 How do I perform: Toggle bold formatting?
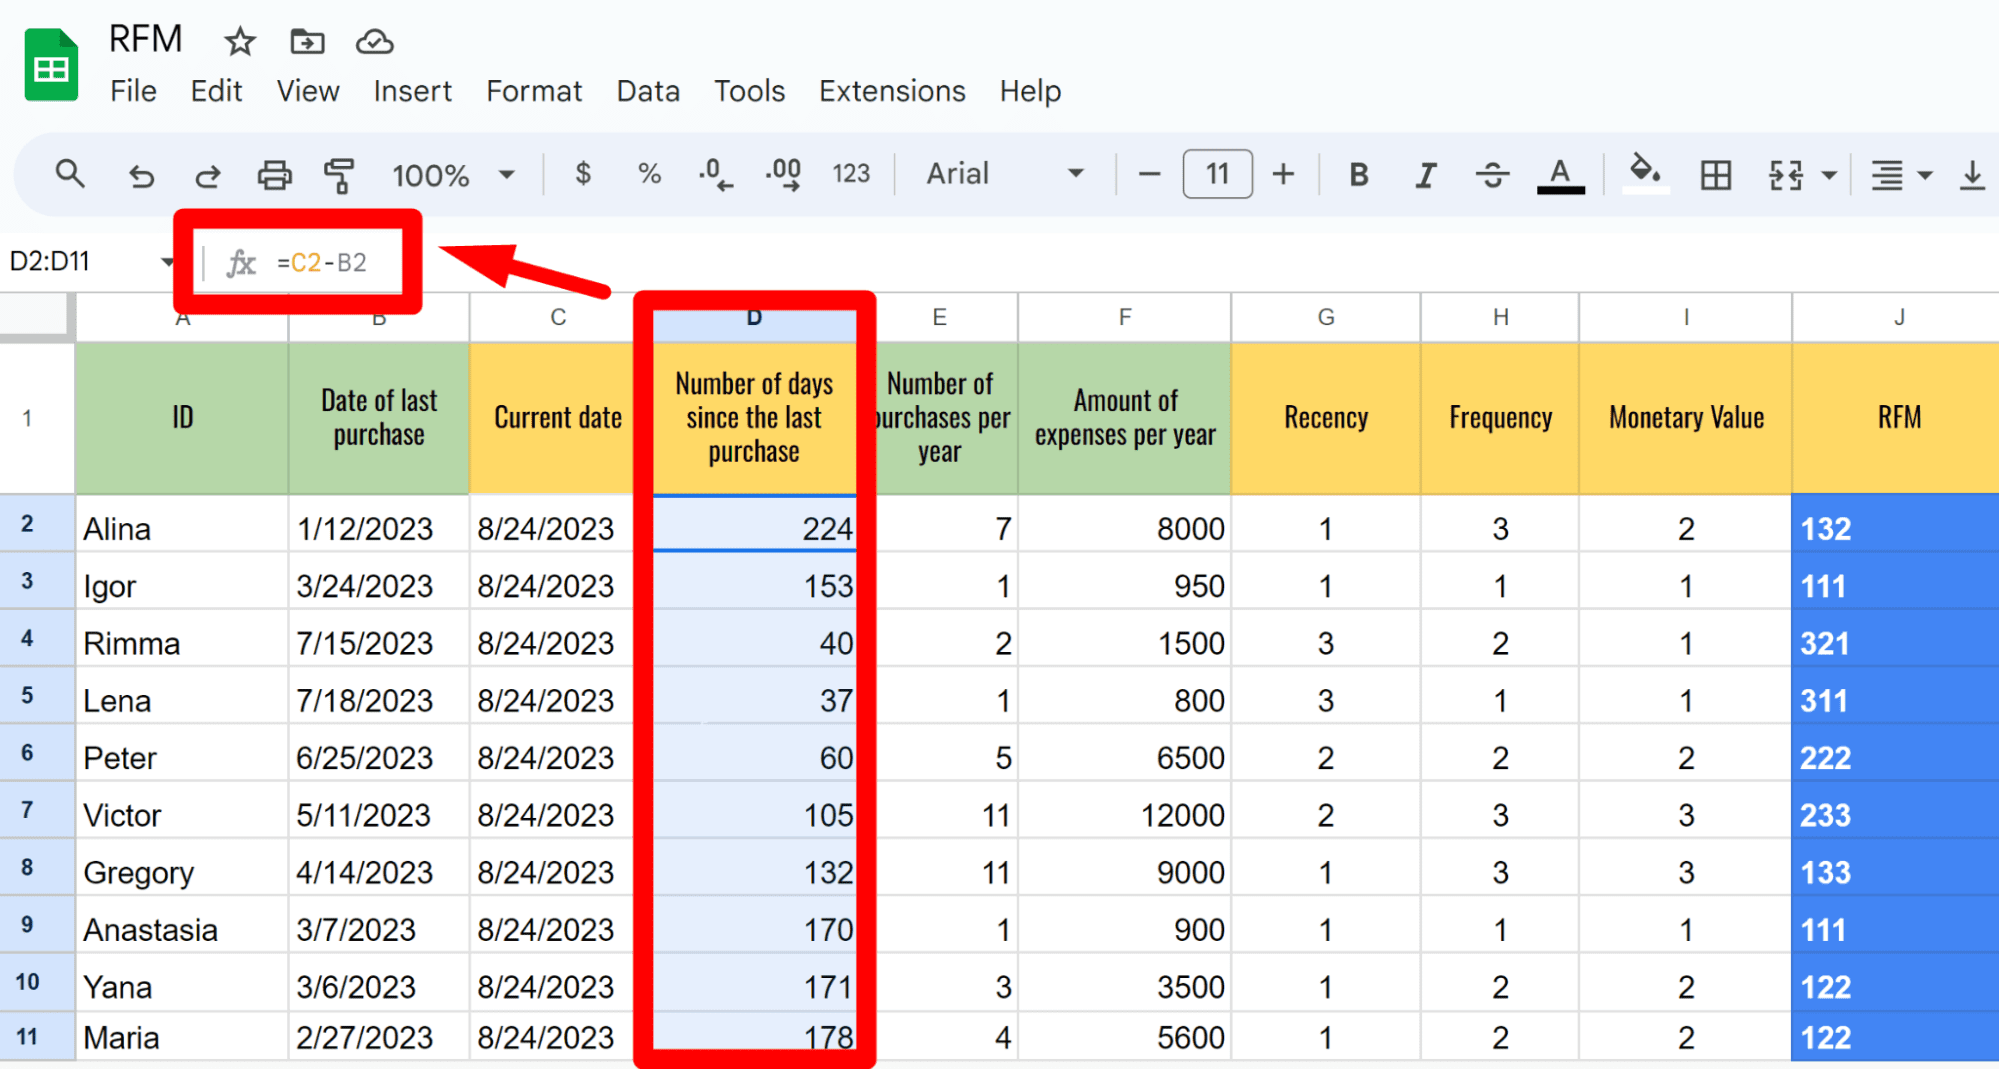[1358, 173]
